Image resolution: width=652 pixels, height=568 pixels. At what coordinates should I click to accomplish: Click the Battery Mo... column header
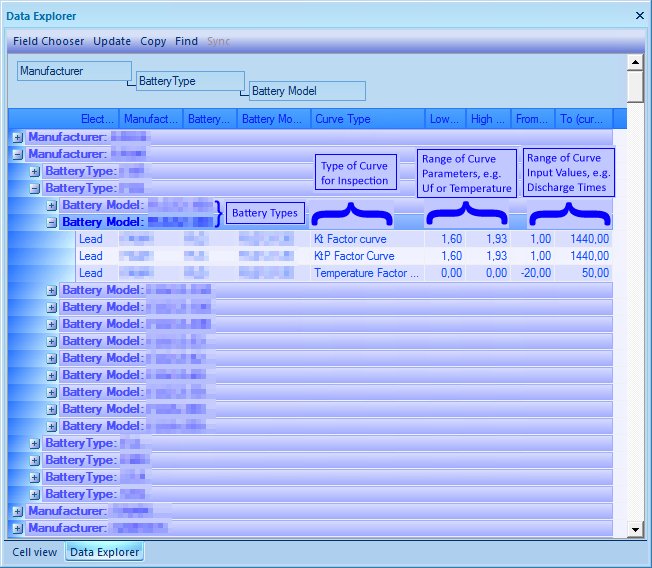[274, 119]
